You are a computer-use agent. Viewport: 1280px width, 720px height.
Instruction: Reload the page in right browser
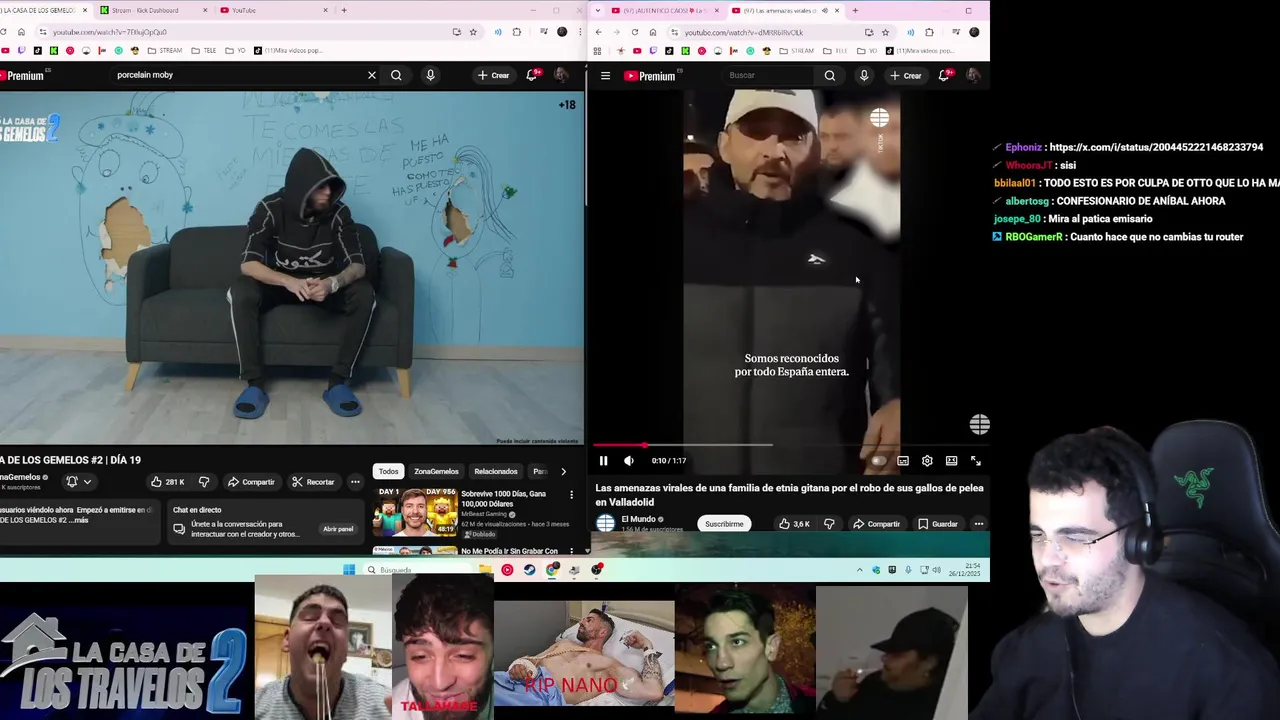634,32
